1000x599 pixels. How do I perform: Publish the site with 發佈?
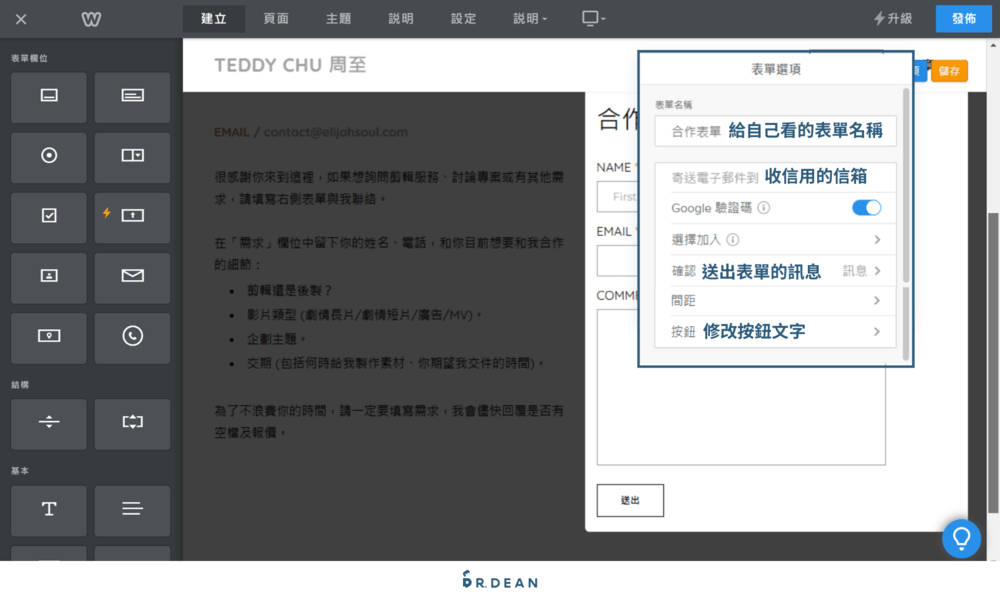963,18
